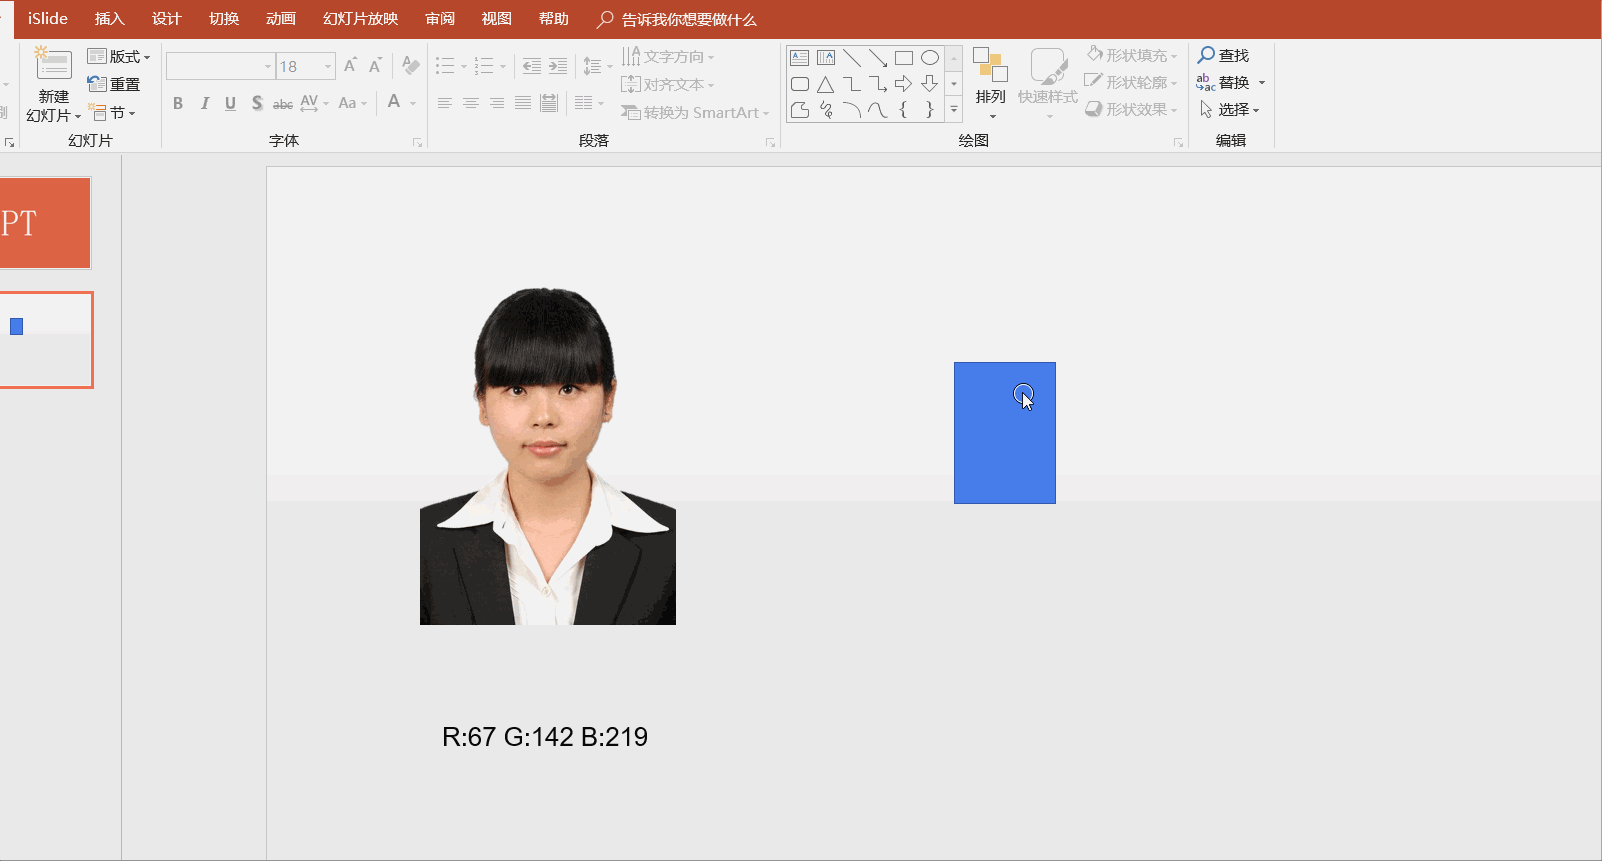Click the 重置 reset button
Image resolution: width=1602 pixels, height=861 pixels.
[114, 84]
